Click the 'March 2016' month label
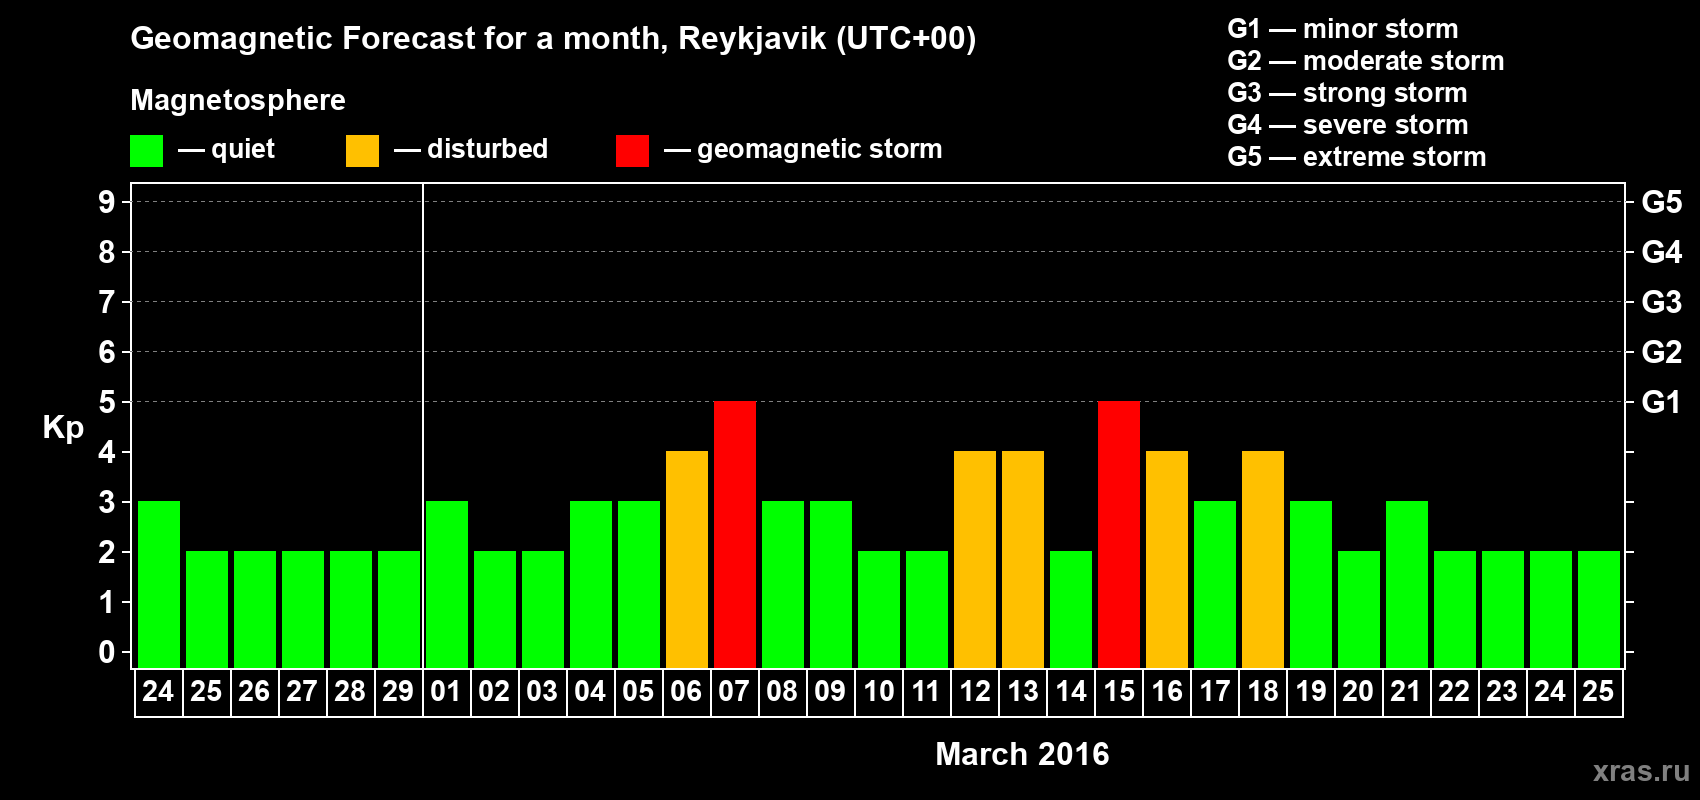Viewport: 1700px width, 800px height. click(1022, 754)
